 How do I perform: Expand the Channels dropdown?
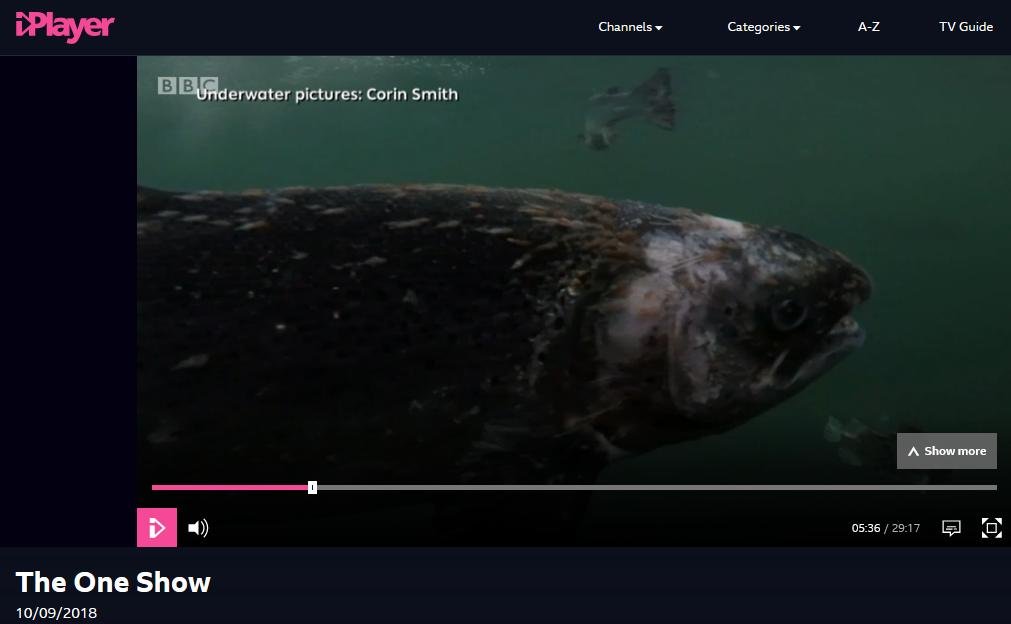[x=630, y=27]
